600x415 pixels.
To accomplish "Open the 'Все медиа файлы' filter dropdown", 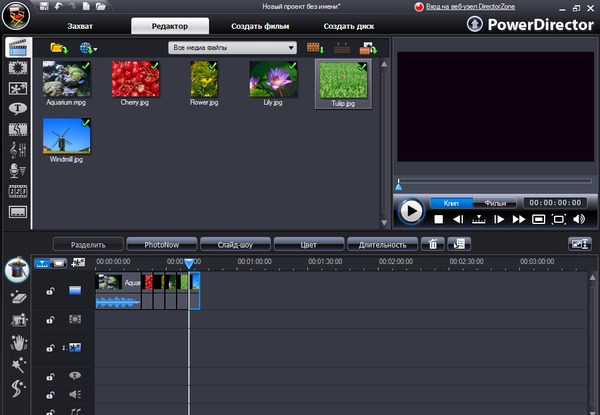I will point(232,48).
